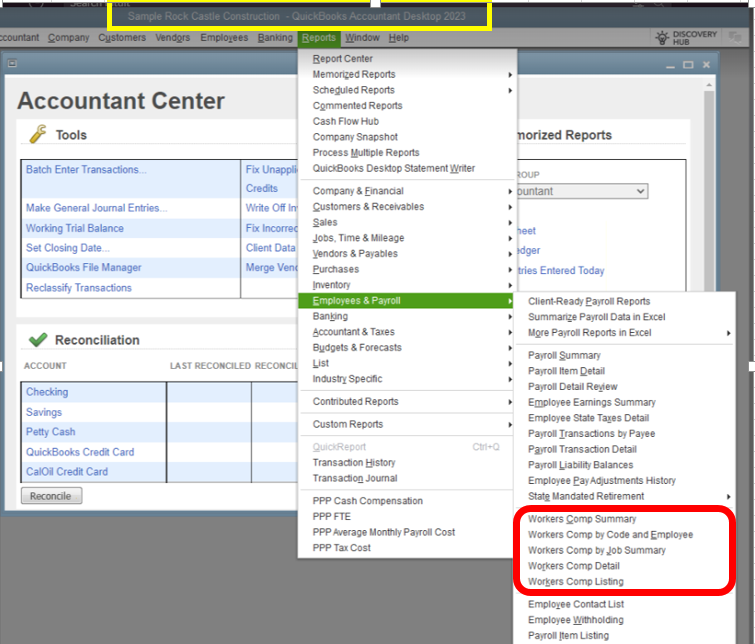Viewport: 755px width, 644px height.
Task: Open QuickBooks File Manager link
Action: 84,267
